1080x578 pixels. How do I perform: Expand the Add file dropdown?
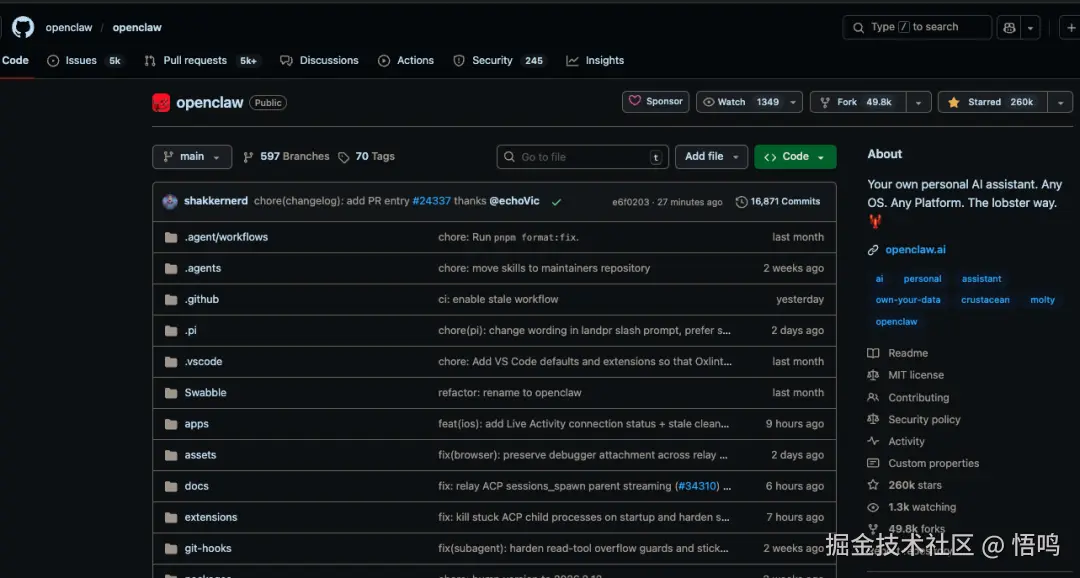tap(711, 157)
